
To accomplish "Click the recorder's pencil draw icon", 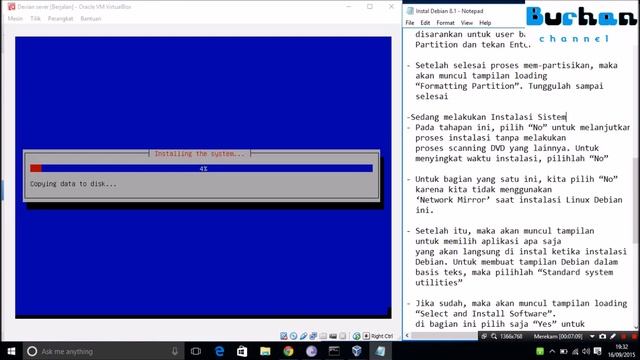I will point(613,336).
